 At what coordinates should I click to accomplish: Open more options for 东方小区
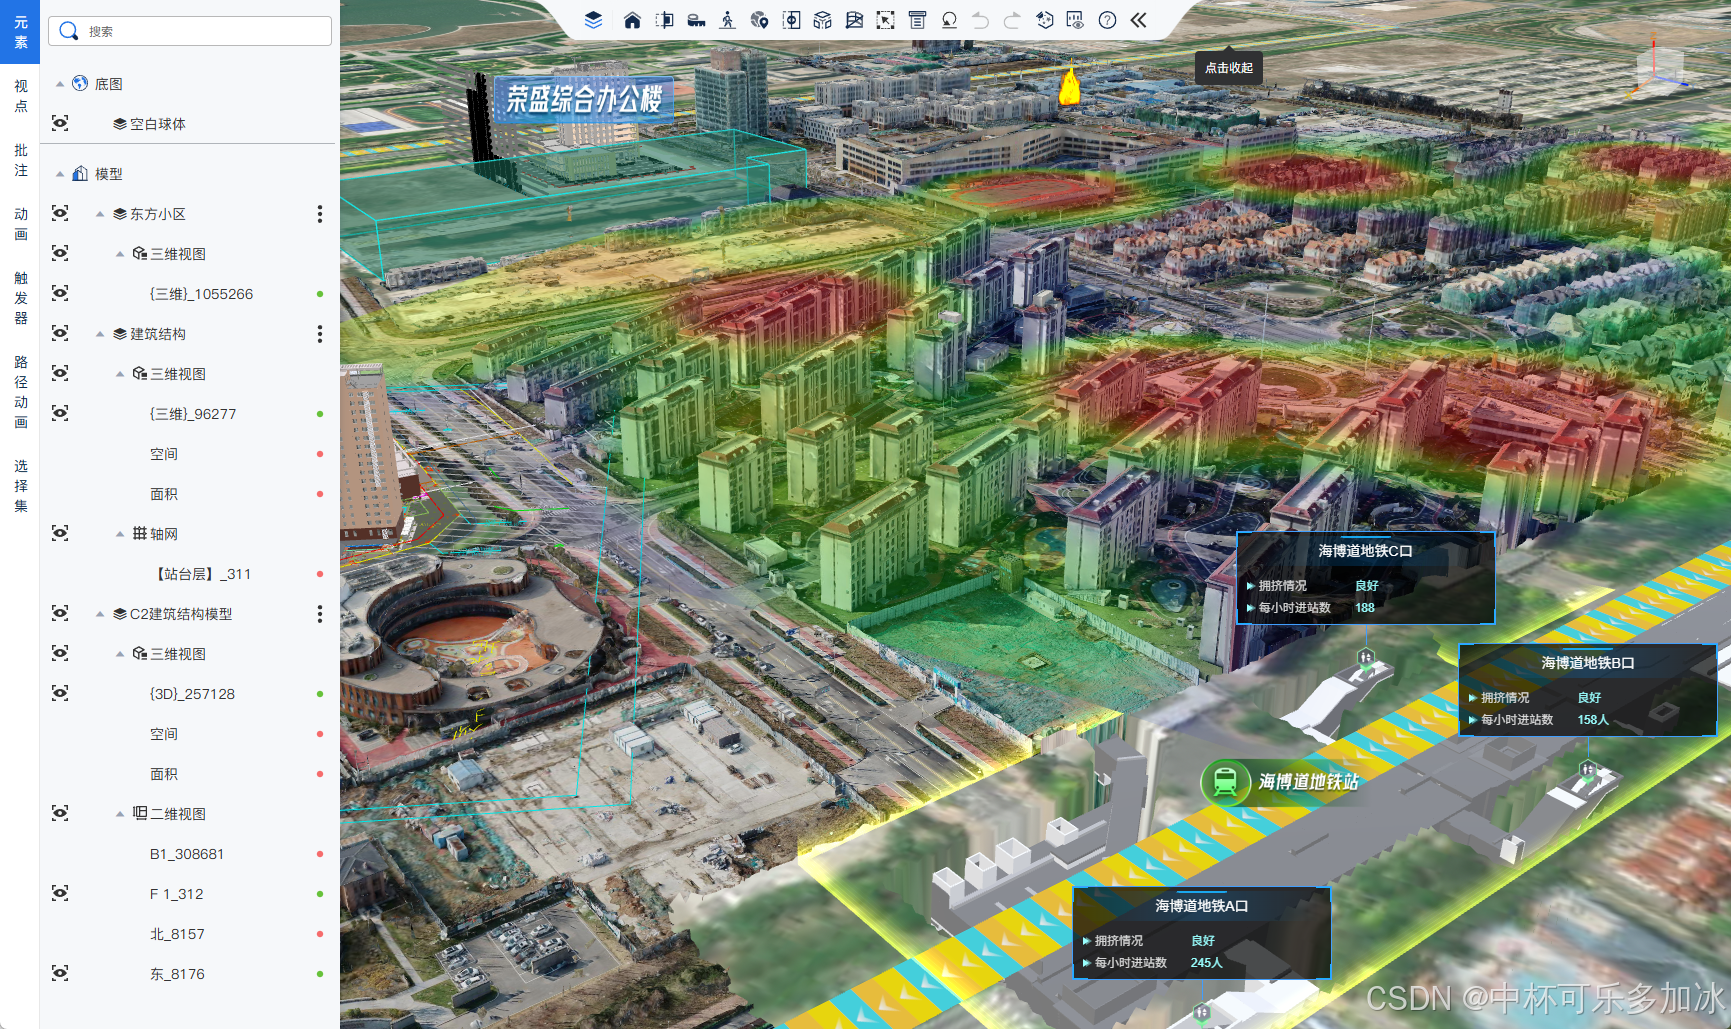click(x=319, y=214)
